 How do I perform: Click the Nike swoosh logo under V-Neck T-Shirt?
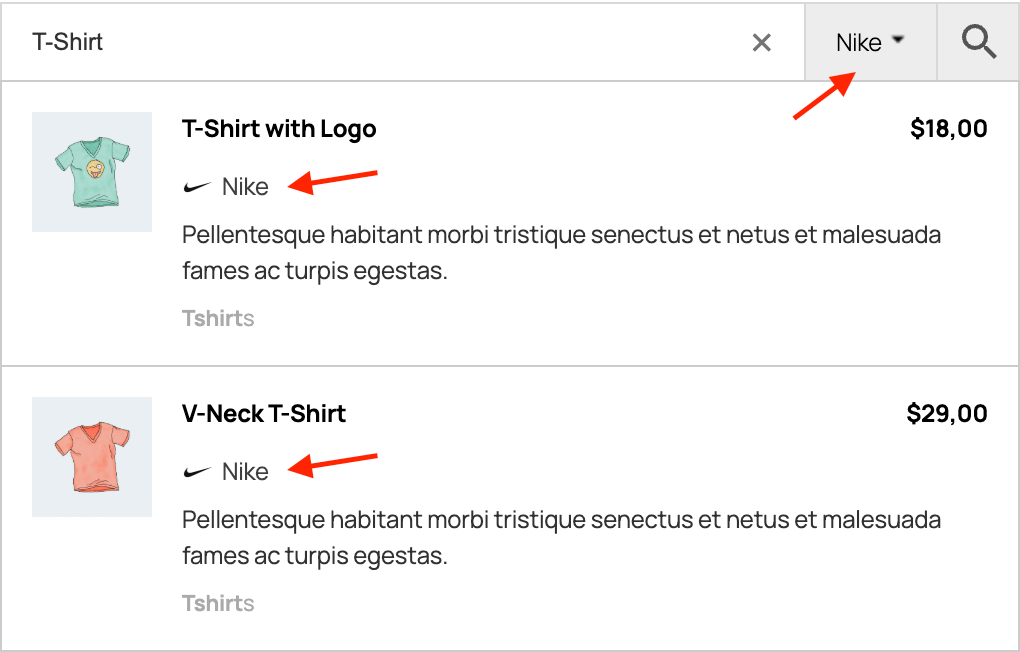(x=198, y=472)
